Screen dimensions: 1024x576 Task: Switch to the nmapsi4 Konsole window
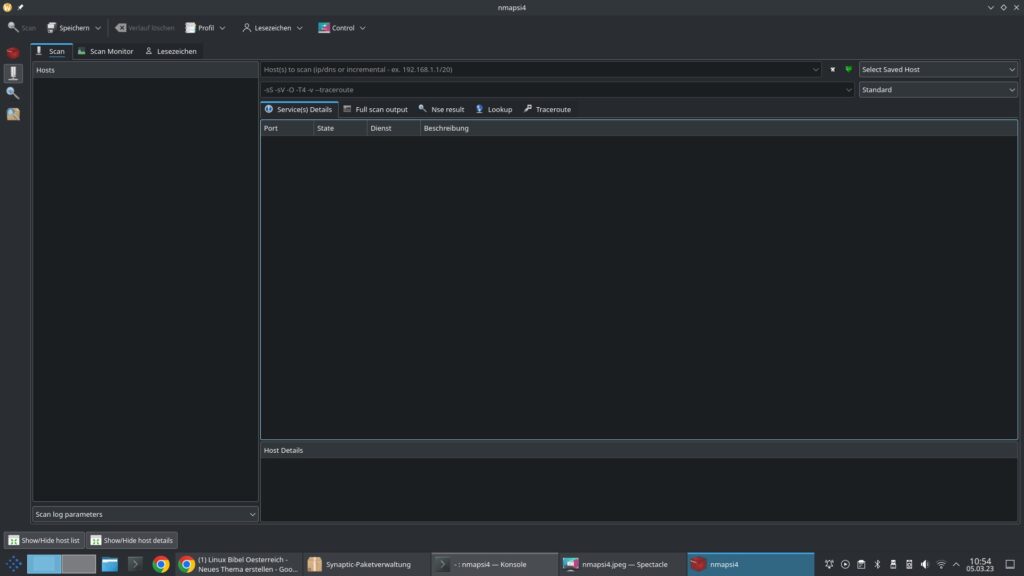494,564
